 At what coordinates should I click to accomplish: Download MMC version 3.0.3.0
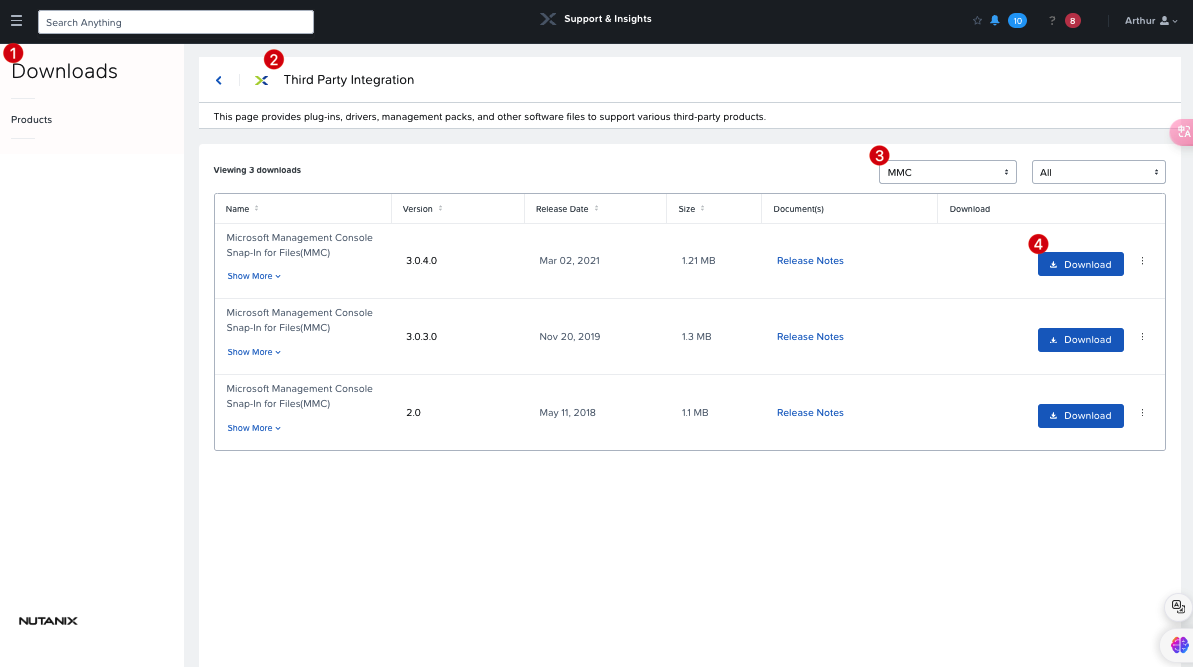click(1080, 339)
